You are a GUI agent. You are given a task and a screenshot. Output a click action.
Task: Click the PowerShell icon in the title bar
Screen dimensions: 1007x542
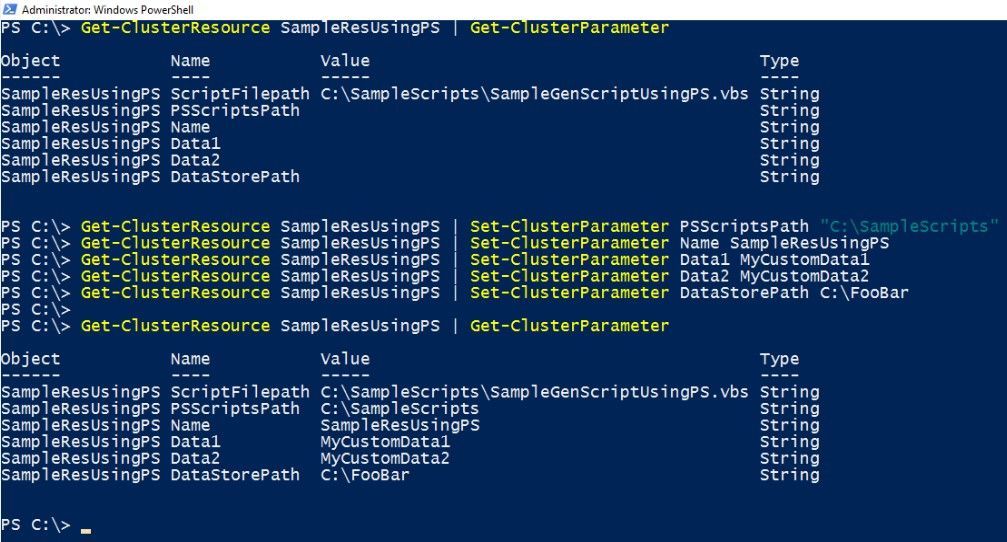8,8
